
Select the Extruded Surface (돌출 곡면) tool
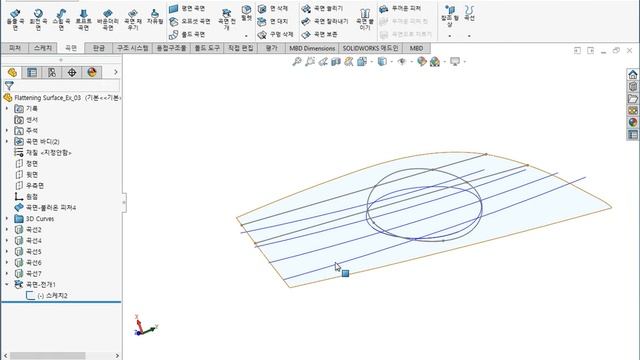[15, 20]
